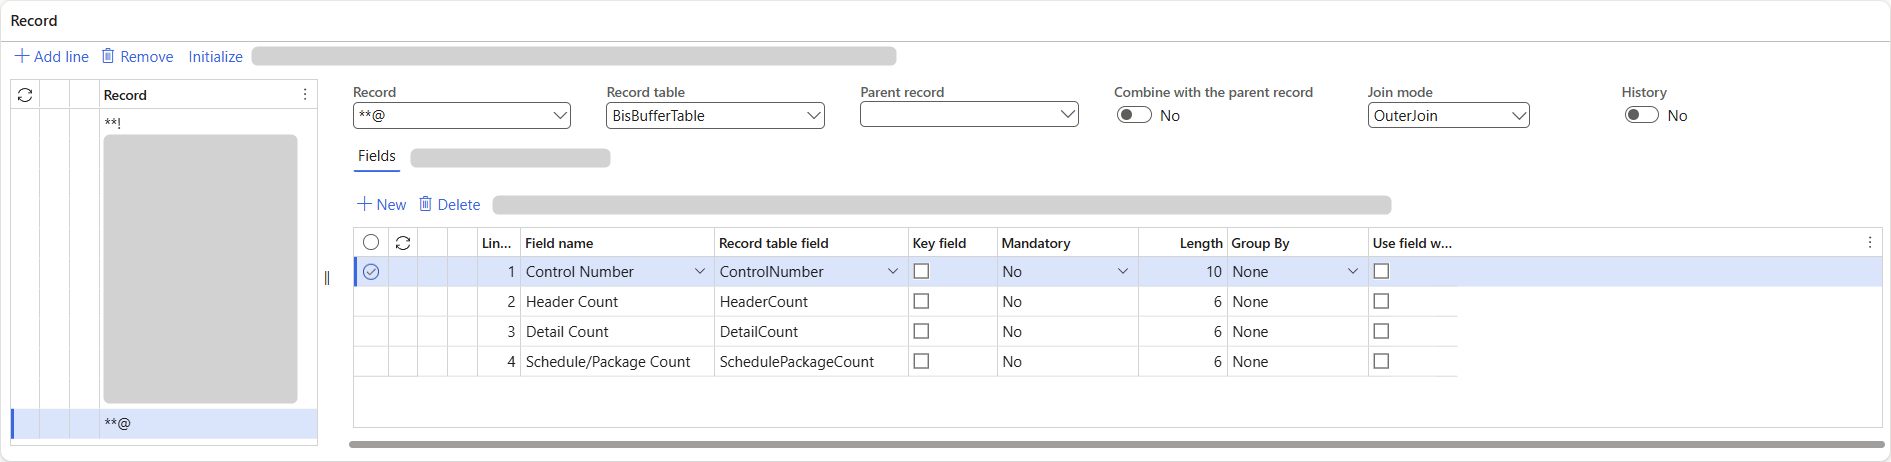Switch to the Fields tab
The image size is (1891, 462).
pyautogui.click(x=377, y=156)
